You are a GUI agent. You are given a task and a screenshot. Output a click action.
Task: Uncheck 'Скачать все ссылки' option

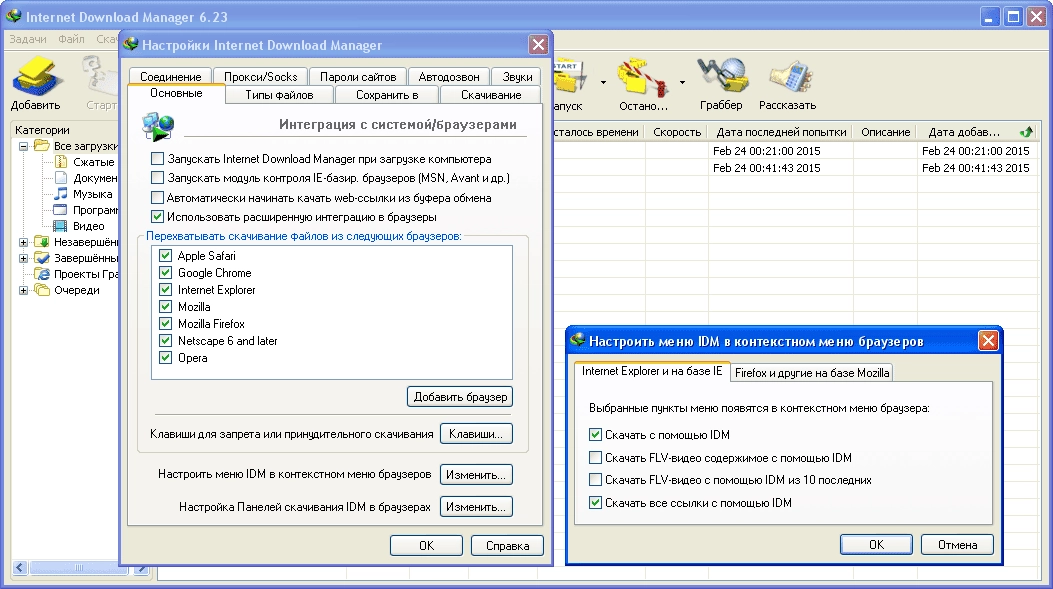pyautogui.click(x=595, y=502)
